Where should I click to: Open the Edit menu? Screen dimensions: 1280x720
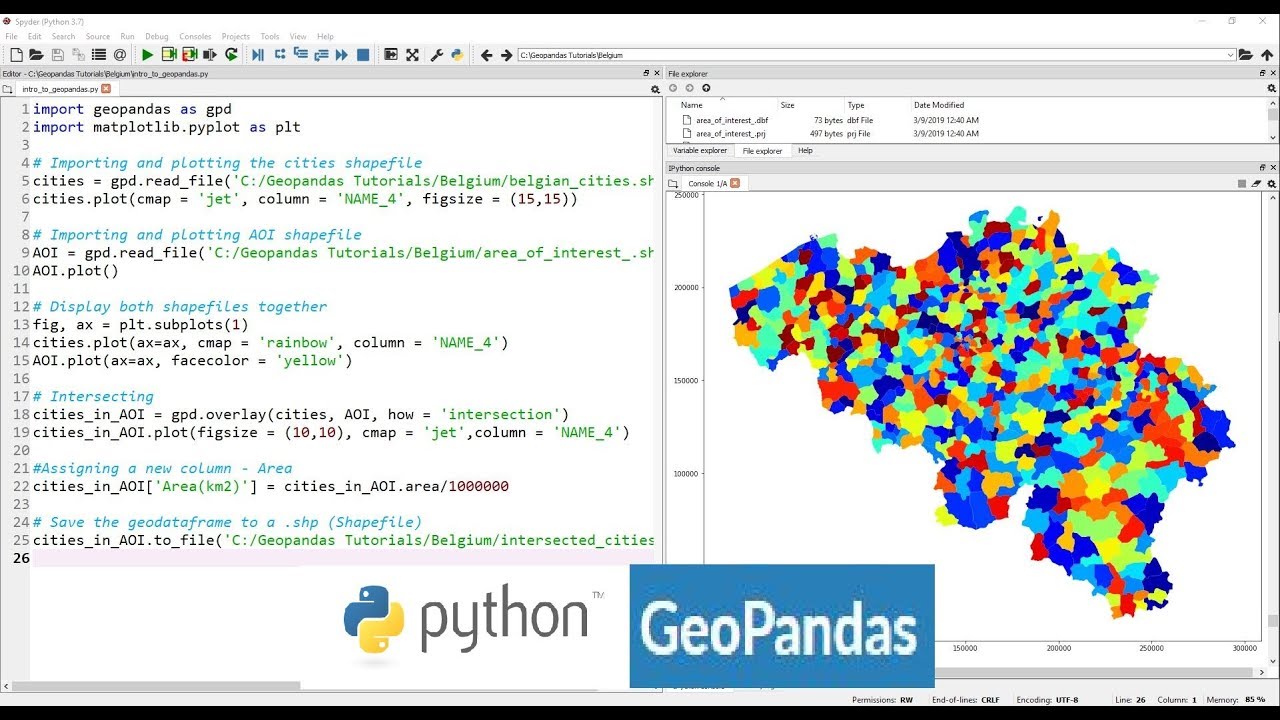35,37
